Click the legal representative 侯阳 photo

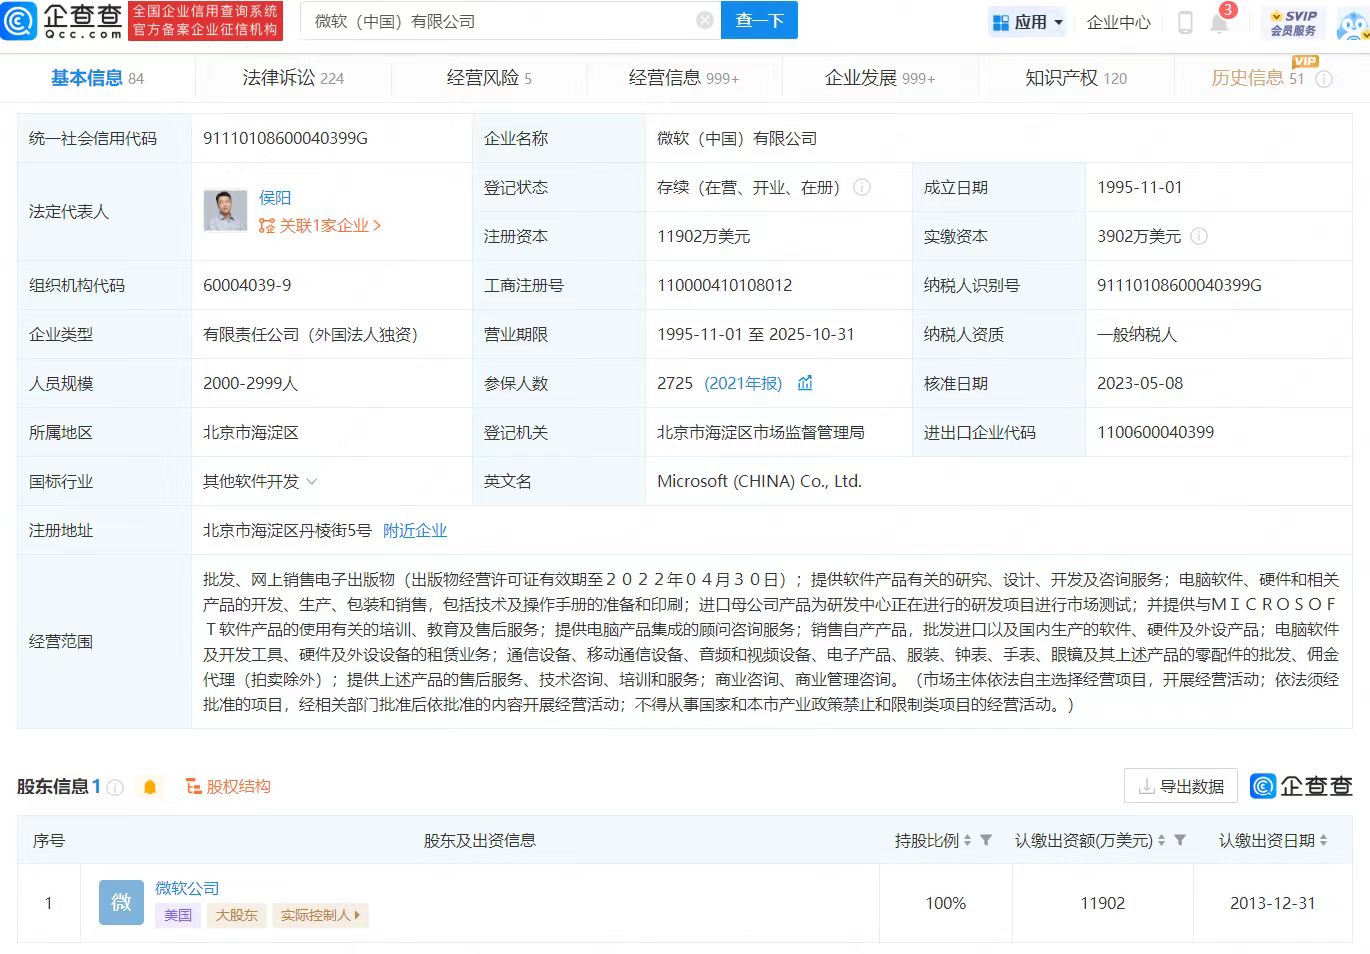tap(225, 211)
